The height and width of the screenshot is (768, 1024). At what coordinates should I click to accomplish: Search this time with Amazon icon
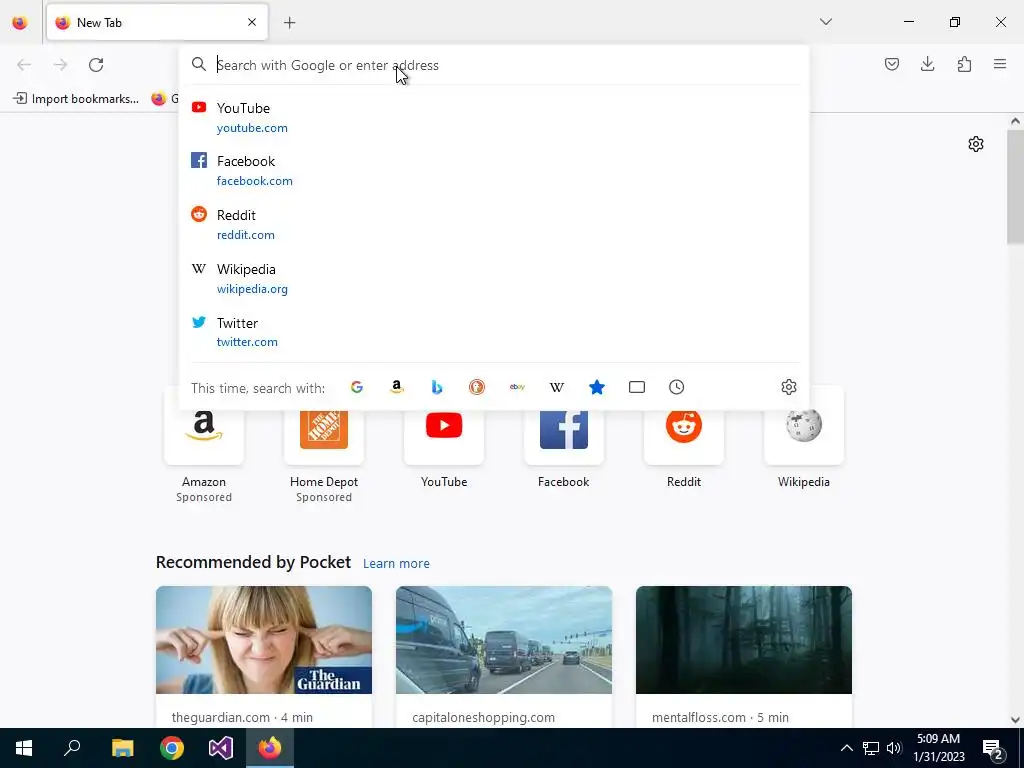(396, 387)
